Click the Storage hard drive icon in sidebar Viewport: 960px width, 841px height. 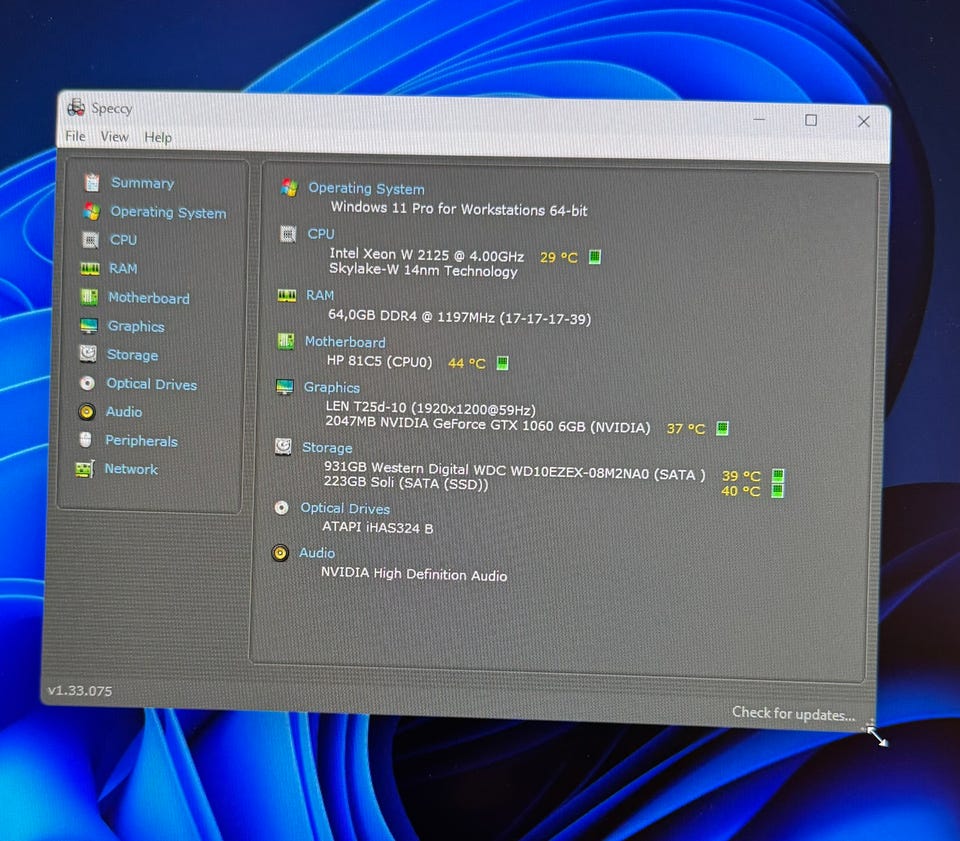tap(88, 353)
